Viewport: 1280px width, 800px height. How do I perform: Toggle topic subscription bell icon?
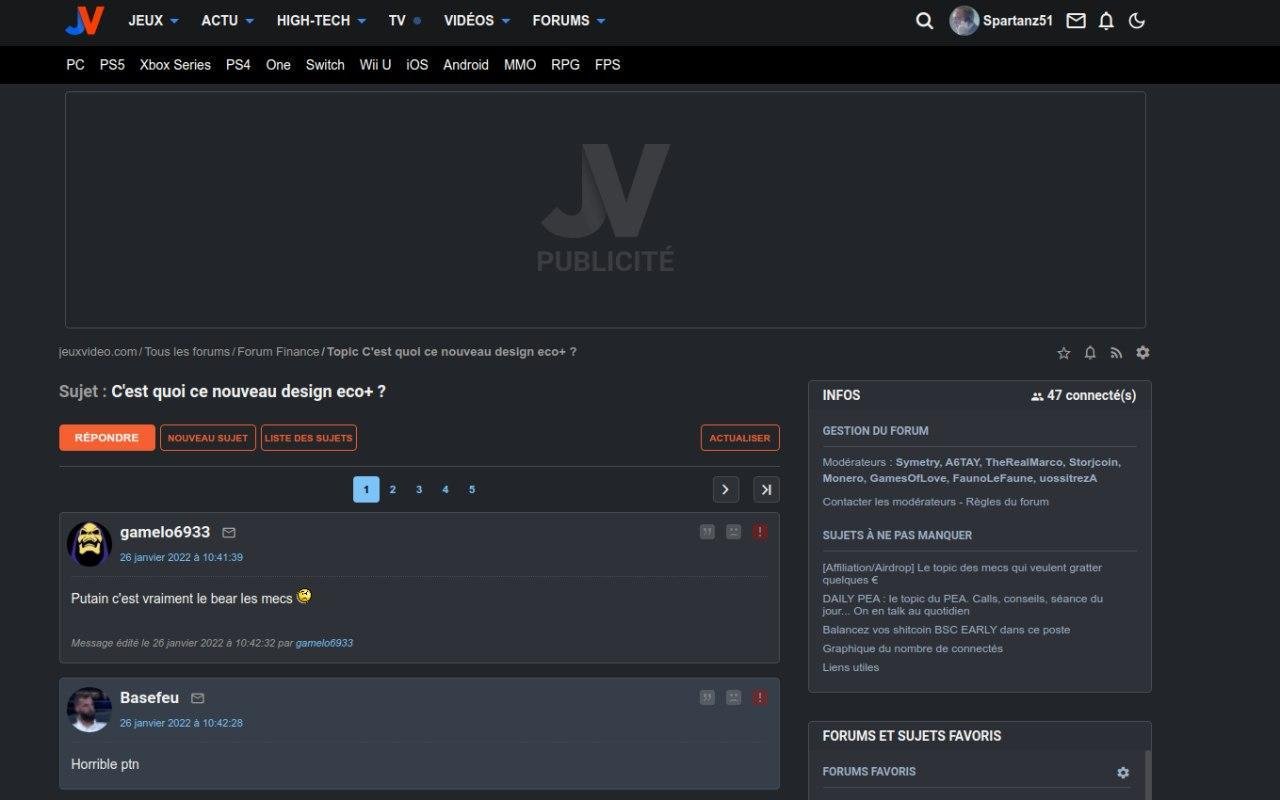1090,353
